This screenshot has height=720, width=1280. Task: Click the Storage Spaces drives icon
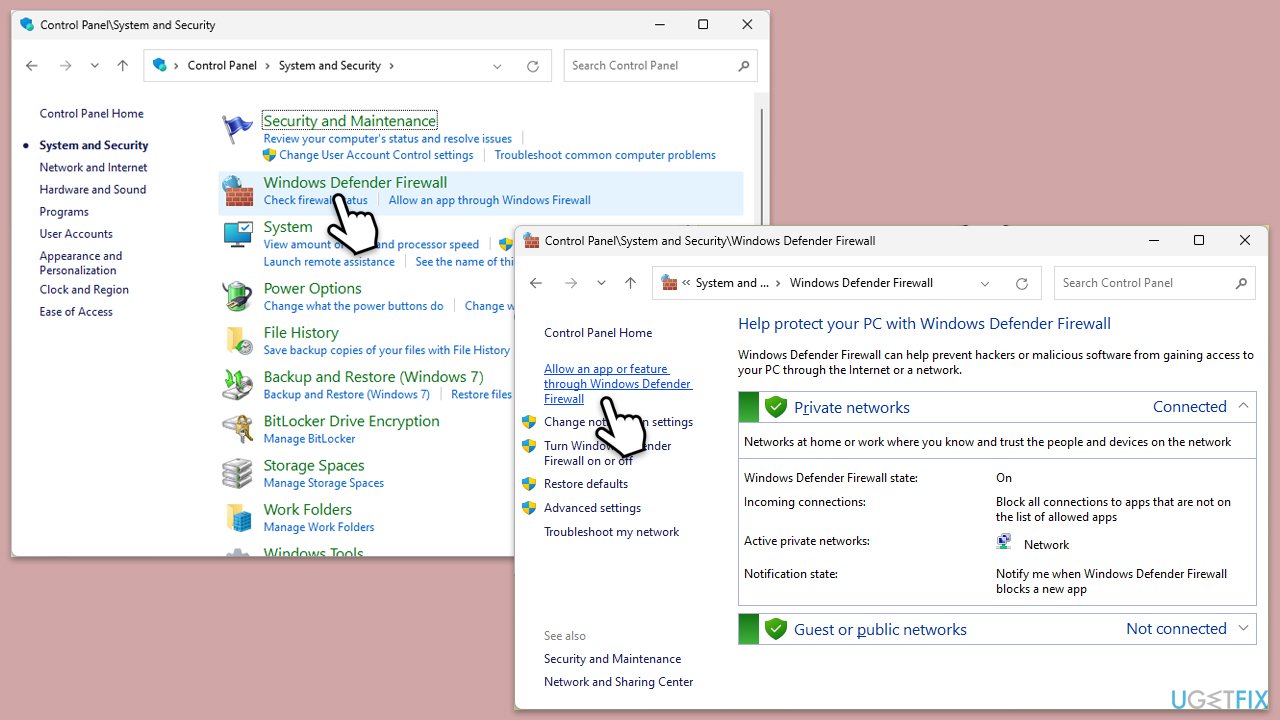click(238, 473)
